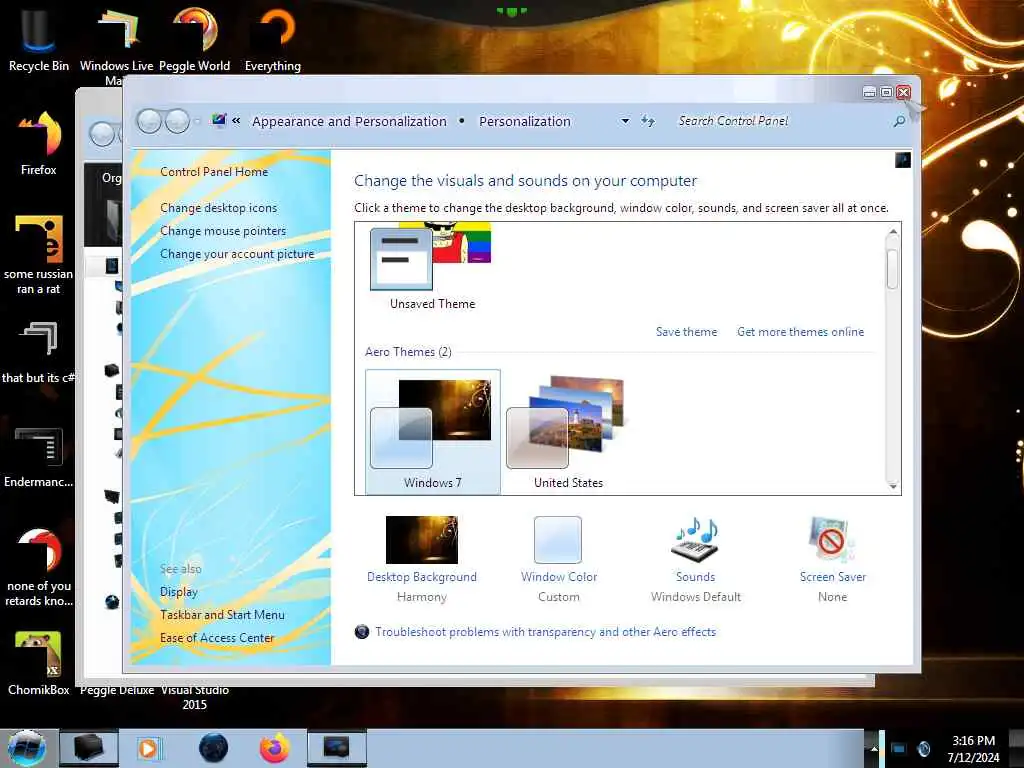Open the address bar history dropdown arrow
The image size is (1024, 768).
tap(625, 121)
